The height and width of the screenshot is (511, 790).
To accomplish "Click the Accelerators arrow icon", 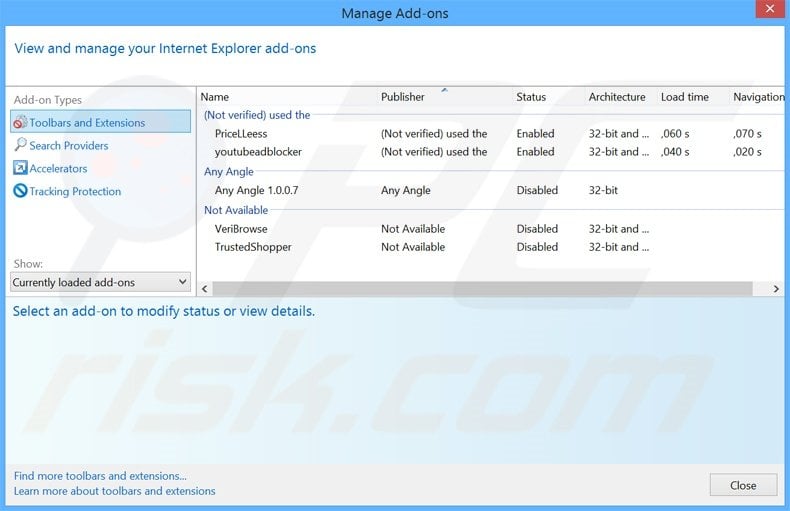I will coord(20,168).
